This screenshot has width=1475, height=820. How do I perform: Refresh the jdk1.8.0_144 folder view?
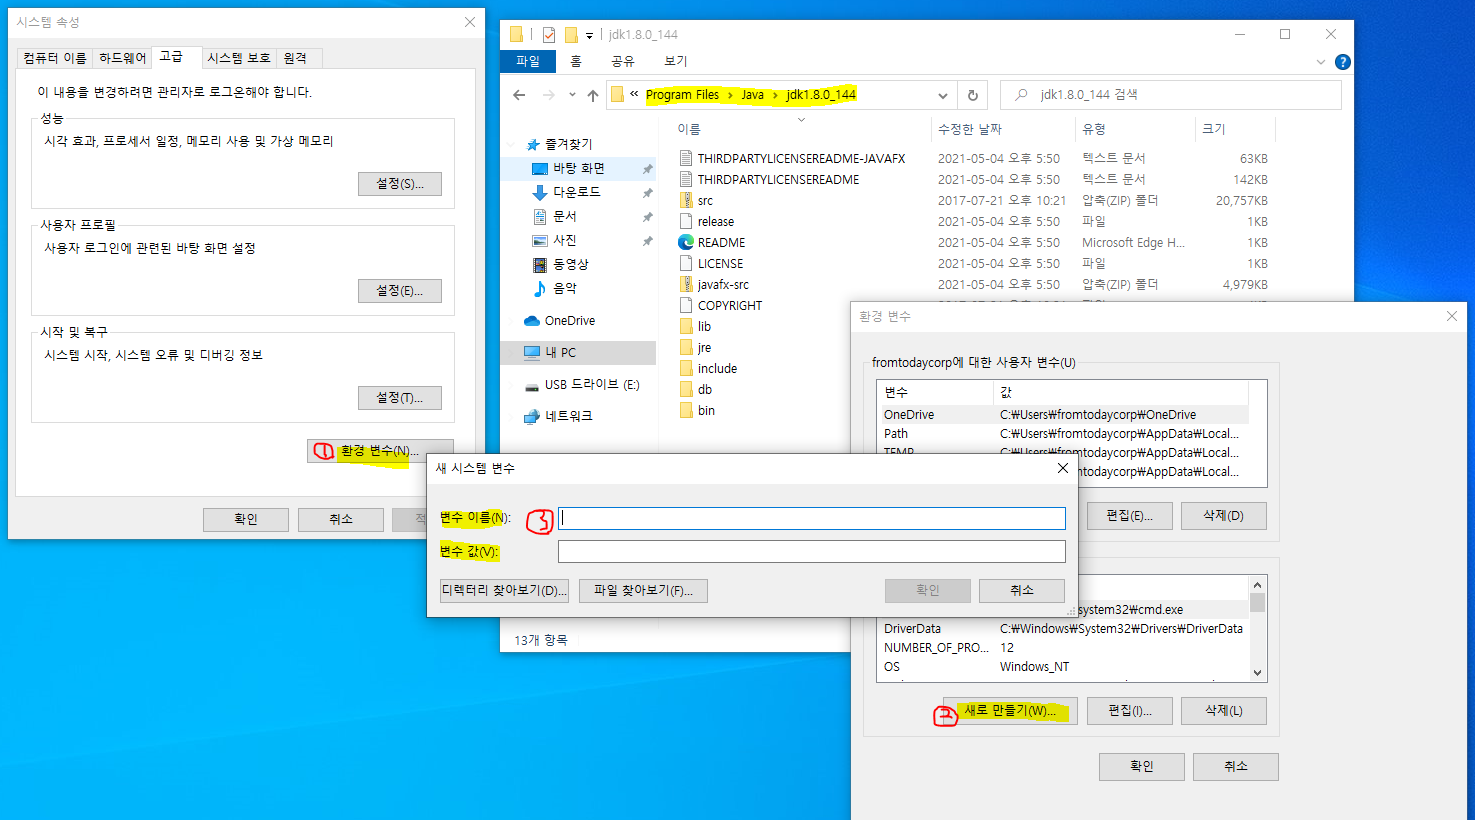coord(972,95)
